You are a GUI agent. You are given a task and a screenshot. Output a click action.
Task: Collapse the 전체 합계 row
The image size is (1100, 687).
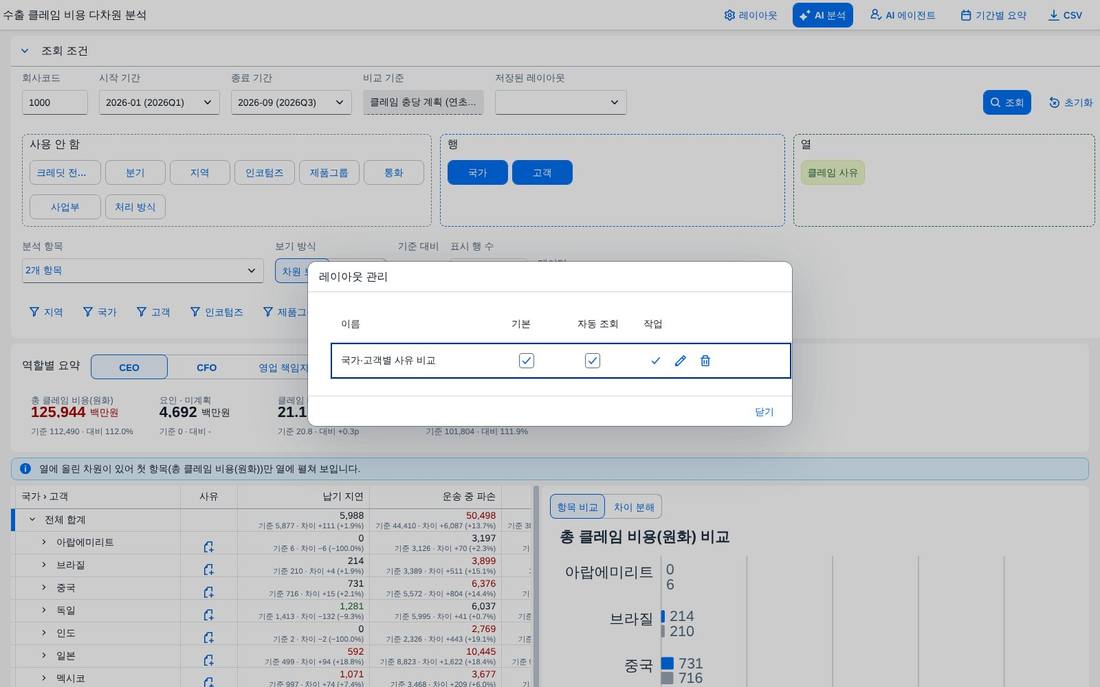32,519
